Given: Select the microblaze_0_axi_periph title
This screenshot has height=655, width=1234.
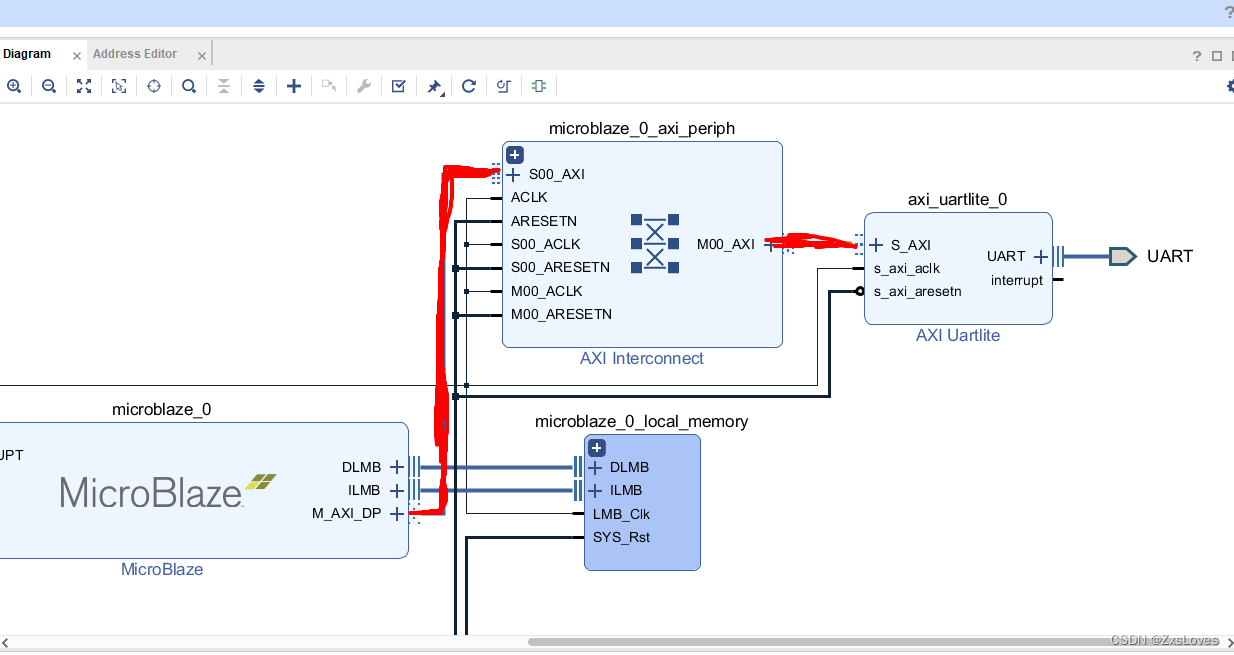Looking at the screenshot, I should click(x=642, y=128).
